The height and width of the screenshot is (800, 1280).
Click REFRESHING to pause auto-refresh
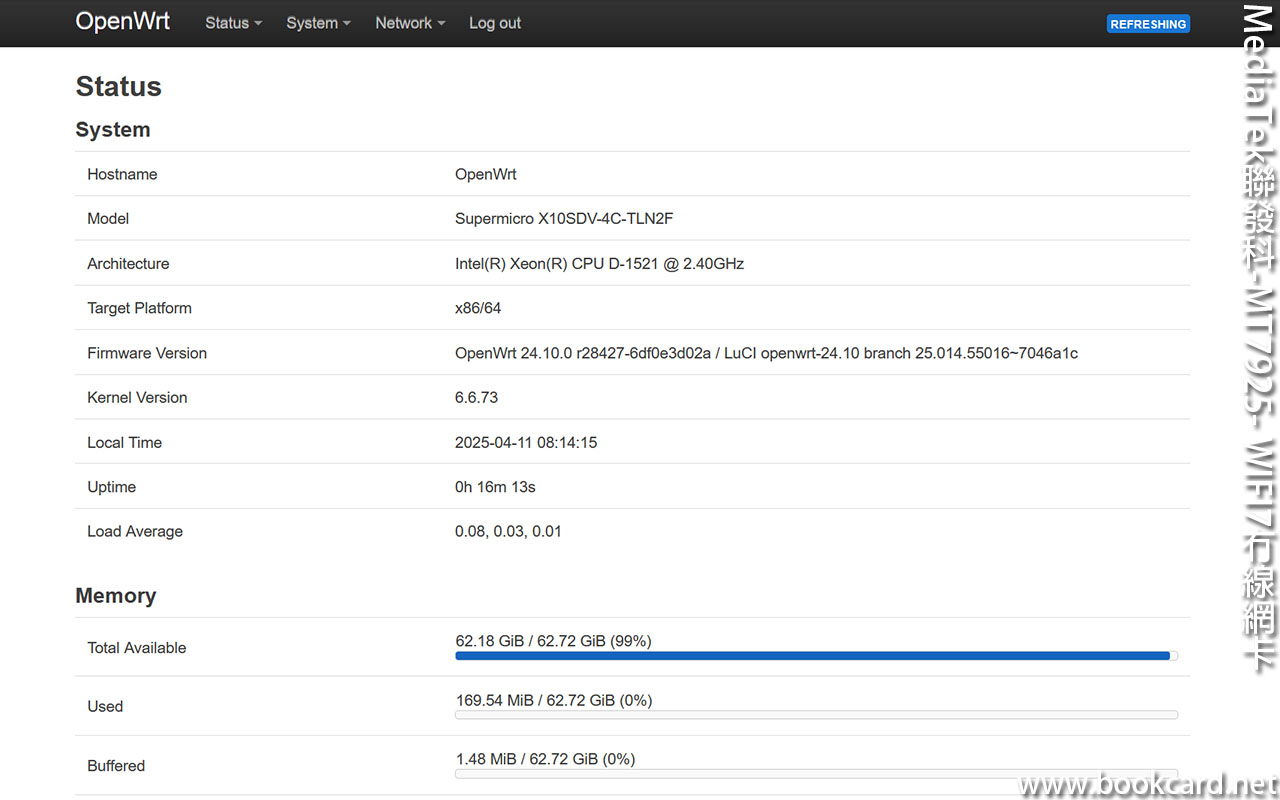pos(1148,23)
